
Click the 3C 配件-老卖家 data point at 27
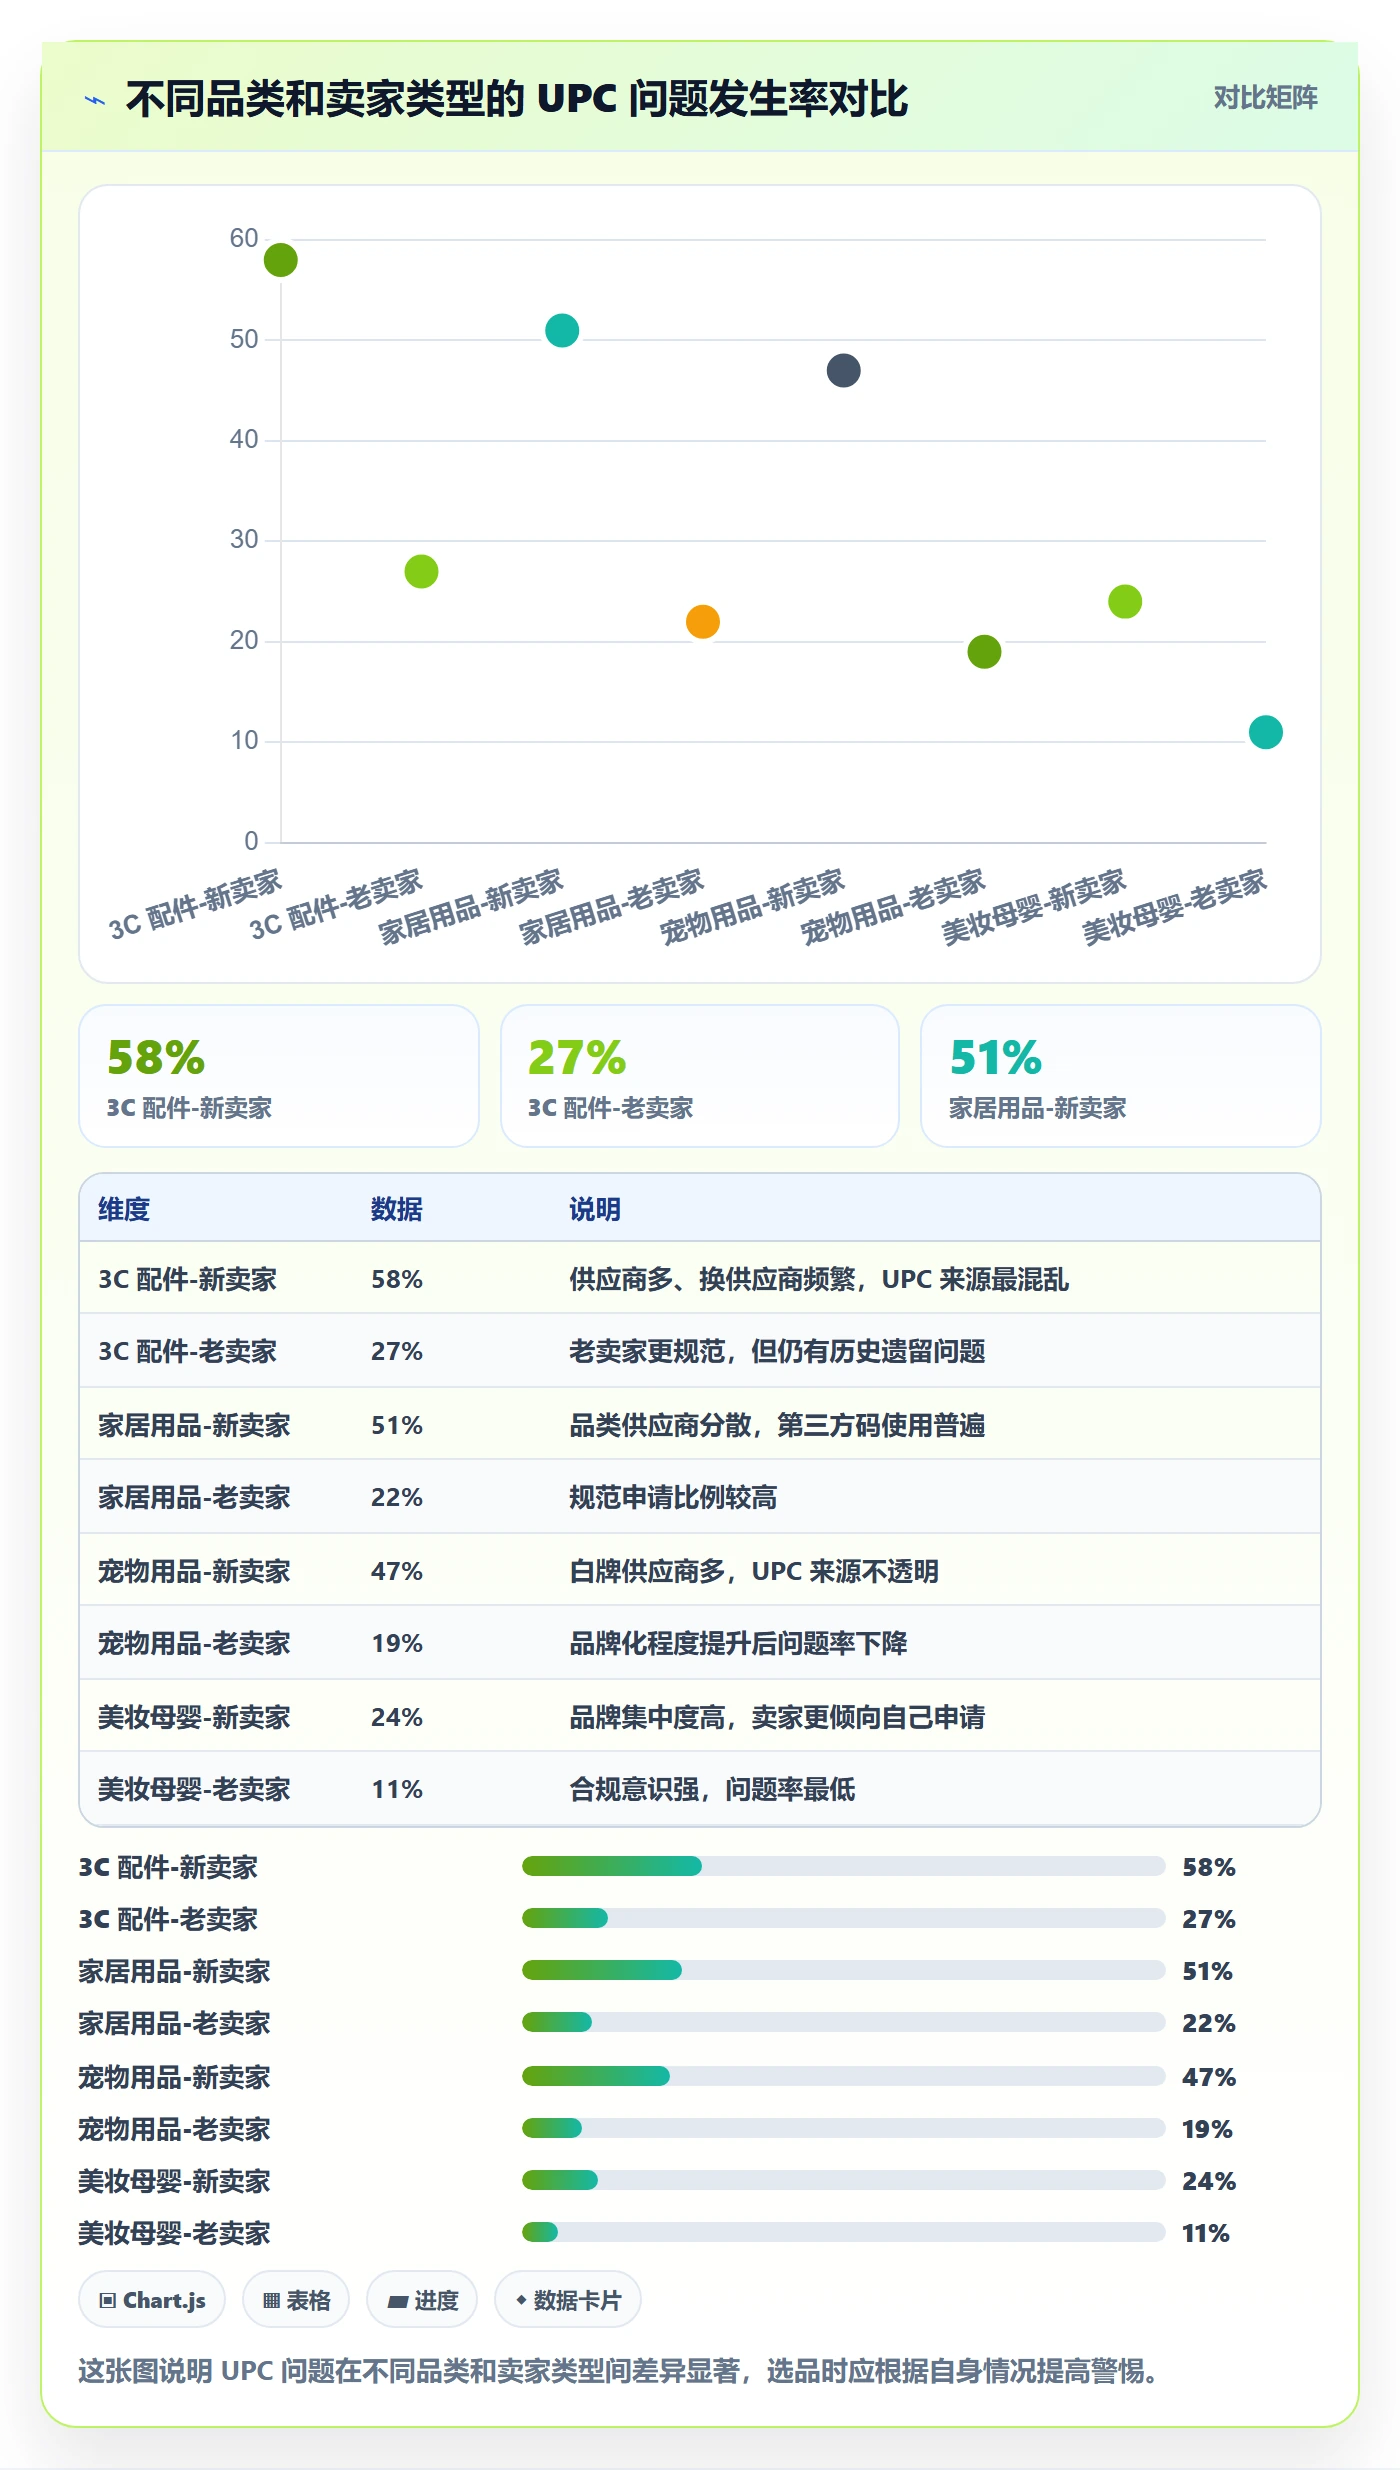tap(421, 571)
